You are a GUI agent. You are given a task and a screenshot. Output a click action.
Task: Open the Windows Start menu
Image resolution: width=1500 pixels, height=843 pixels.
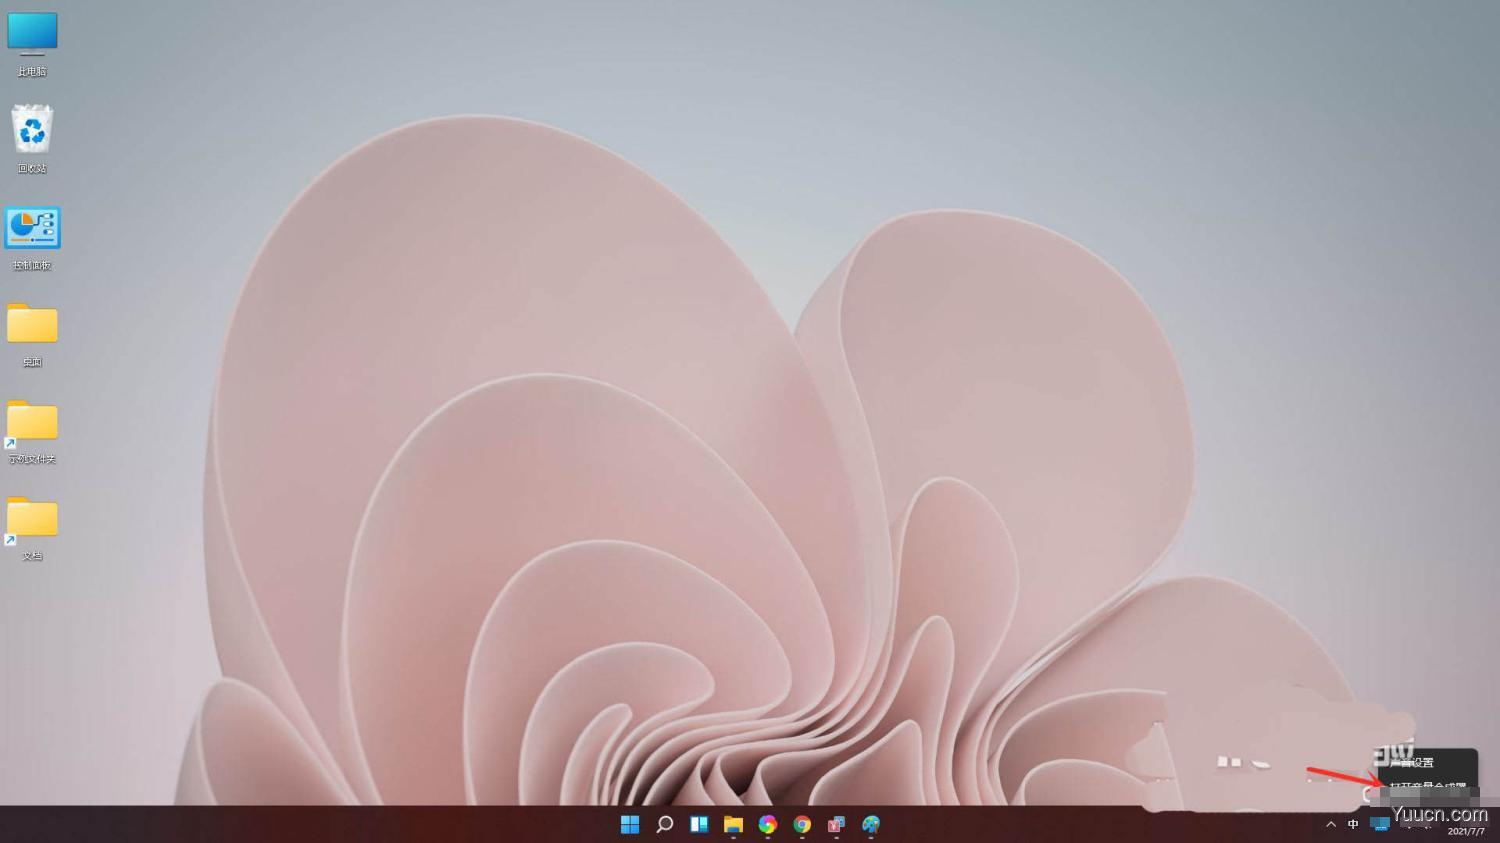click(630, 824)
